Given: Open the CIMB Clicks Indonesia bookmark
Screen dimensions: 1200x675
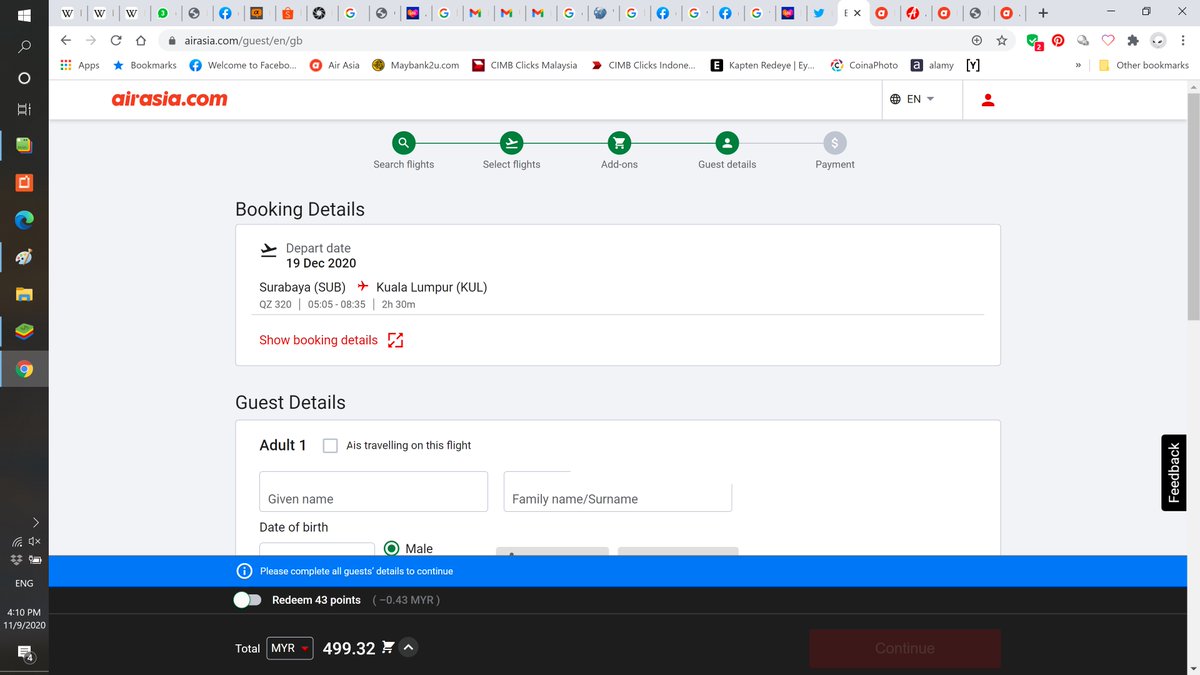Looking at the screenshot, I should tap(643, 65).
